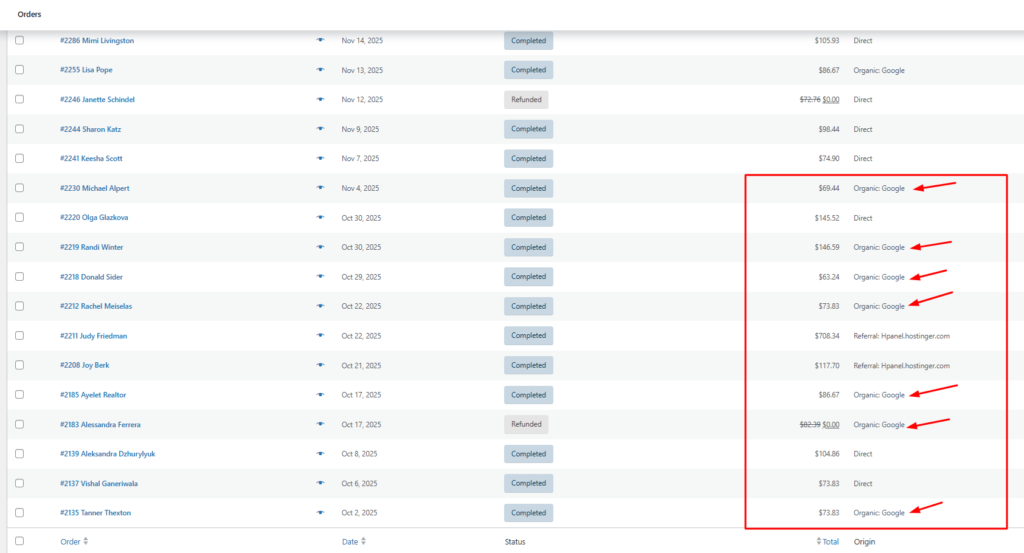The image size is (1024, 553).
Task: Click the Orders page heading
Action: point(29,14)
